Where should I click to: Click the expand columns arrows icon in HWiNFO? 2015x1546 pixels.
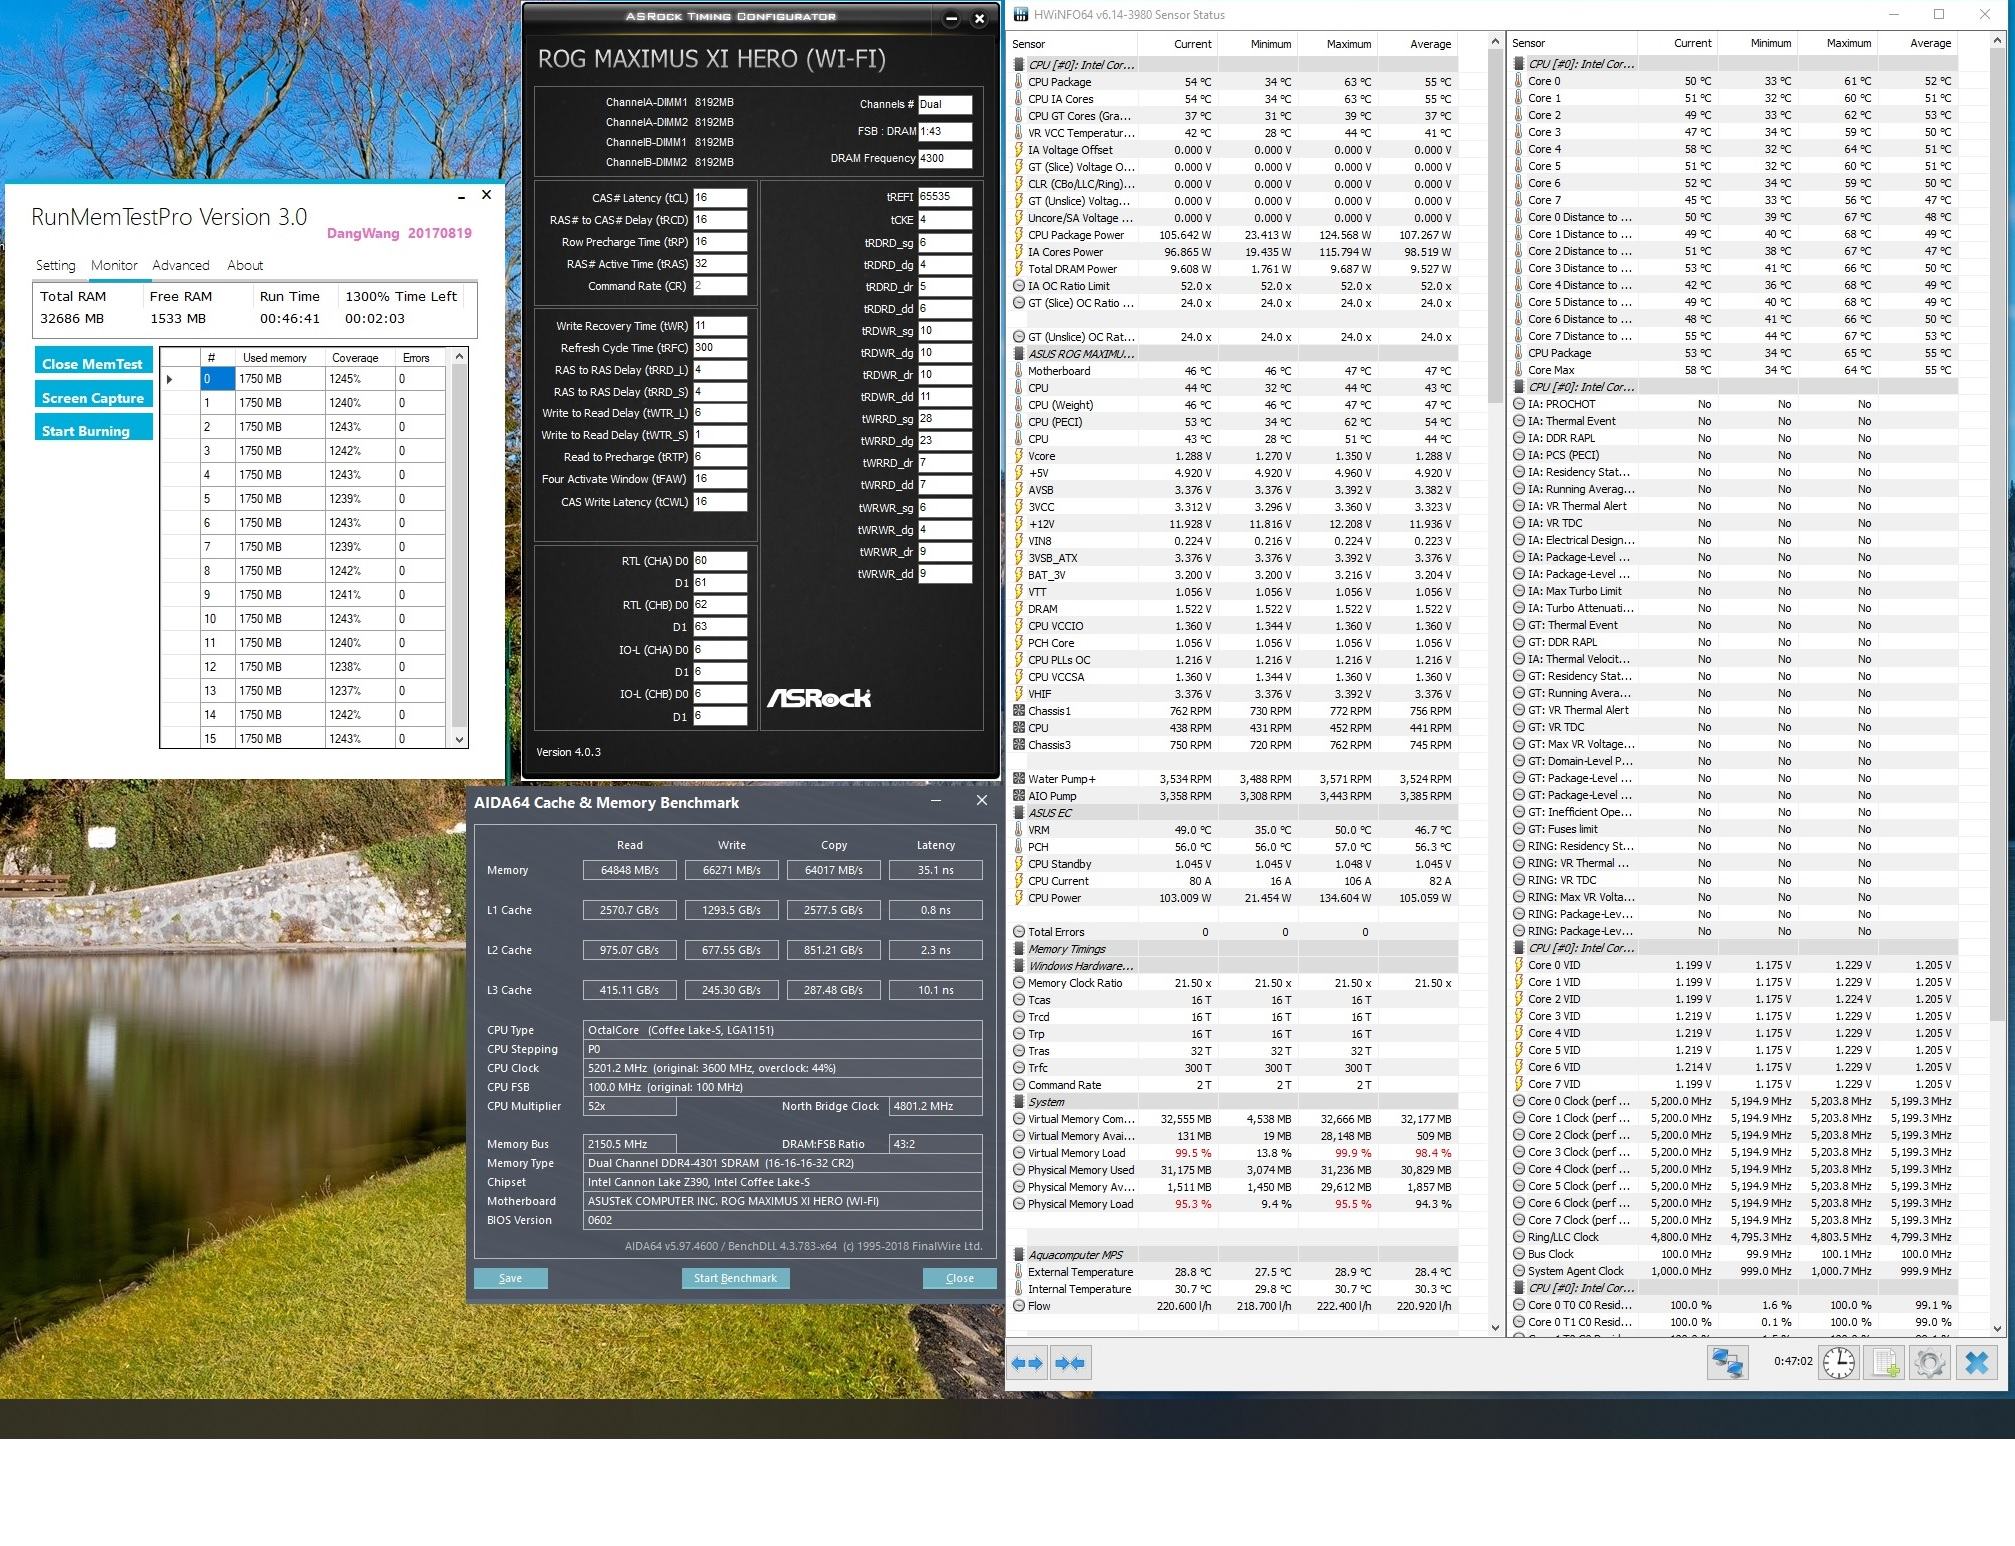[1027, 1363]
